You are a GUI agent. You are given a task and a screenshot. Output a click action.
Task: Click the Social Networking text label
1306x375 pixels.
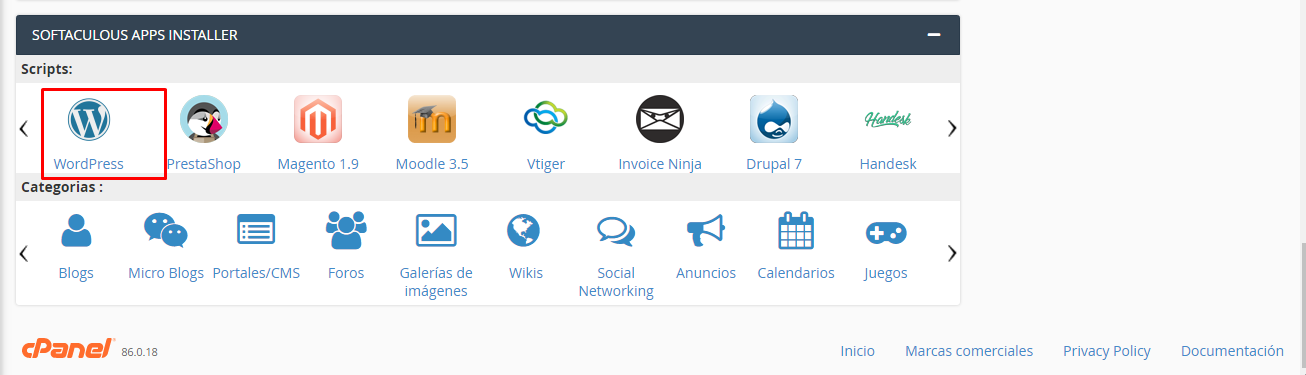pos(616,282)
